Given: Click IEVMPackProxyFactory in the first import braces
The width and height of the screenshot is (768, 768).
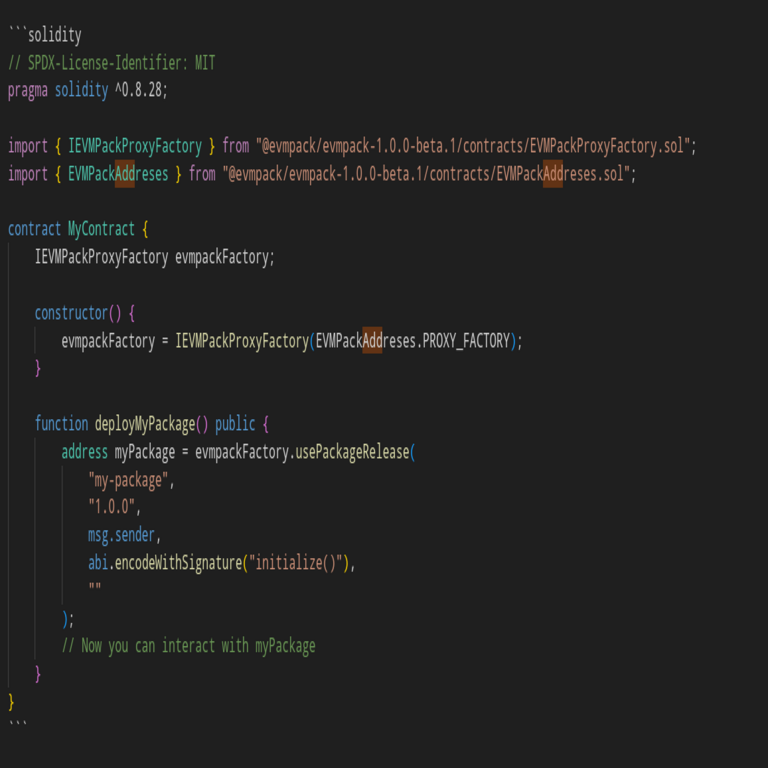Looking at the screenshot, I should [135, 146].
